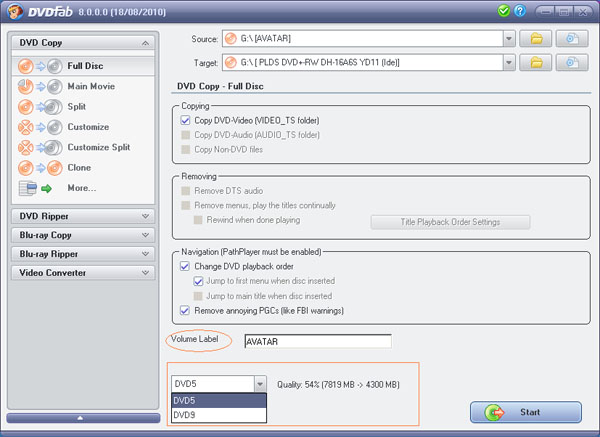Click the Clone mode disc icon
The image size is (600, 437).
point(40,168)
